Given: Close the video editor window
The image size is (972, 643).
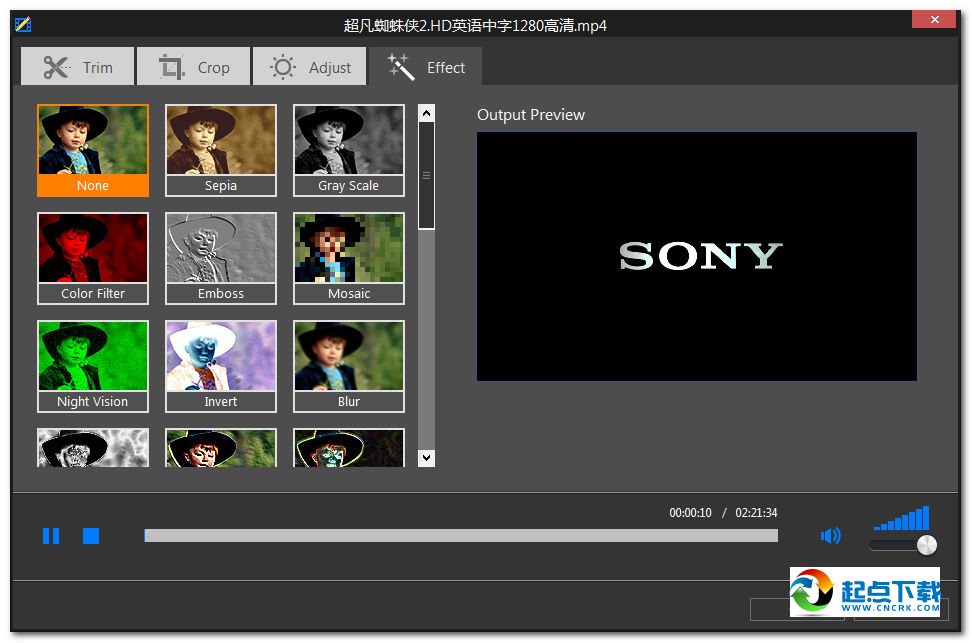Looking at the screenshot, I should coord(935,19).
